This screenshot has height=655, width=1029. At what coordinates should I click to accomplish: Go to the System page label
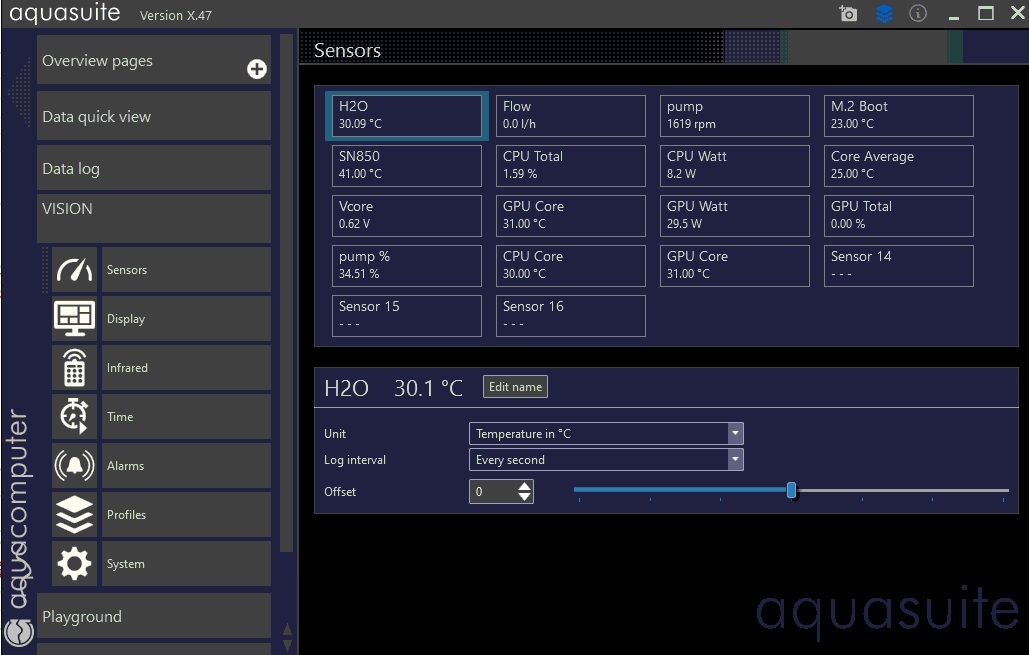point(186,563)
